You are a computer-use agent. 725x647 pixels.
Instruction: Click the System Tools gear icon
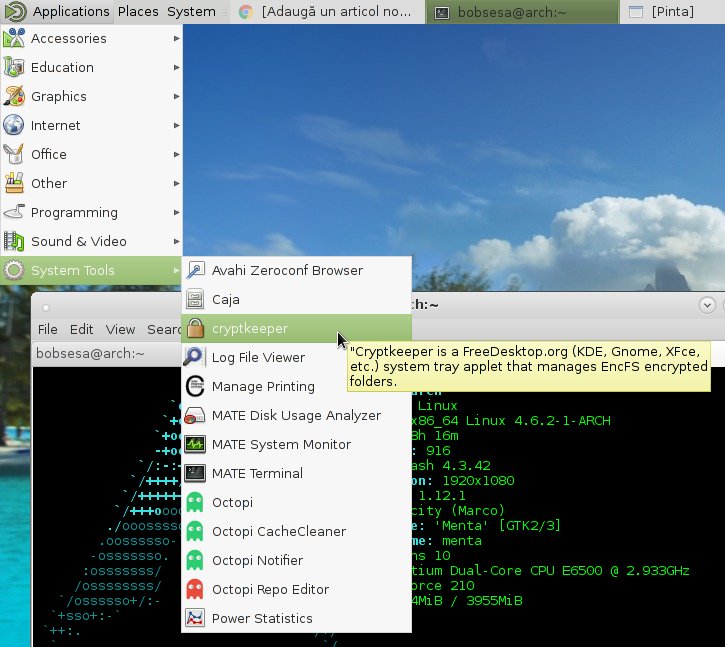point(14,271)
